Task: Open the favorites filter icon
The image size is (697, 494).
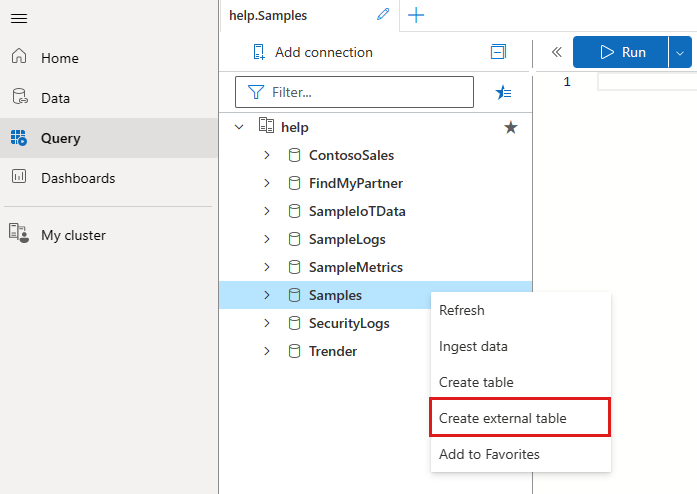Action: (503, 92)
